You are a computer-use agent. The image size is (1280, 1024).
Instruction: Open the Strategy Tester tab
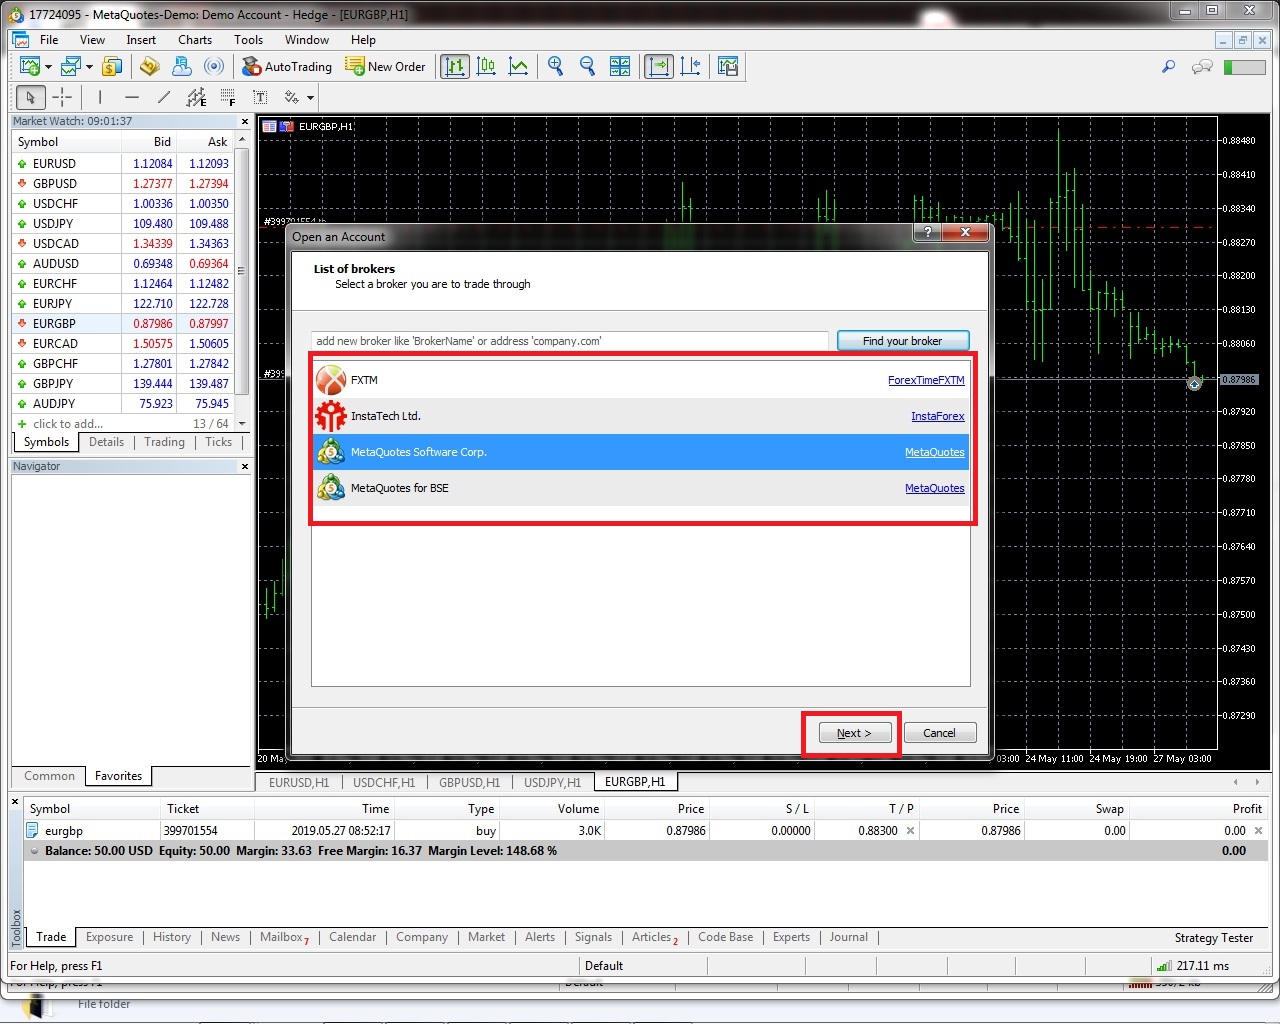[x=1213, y=938]
